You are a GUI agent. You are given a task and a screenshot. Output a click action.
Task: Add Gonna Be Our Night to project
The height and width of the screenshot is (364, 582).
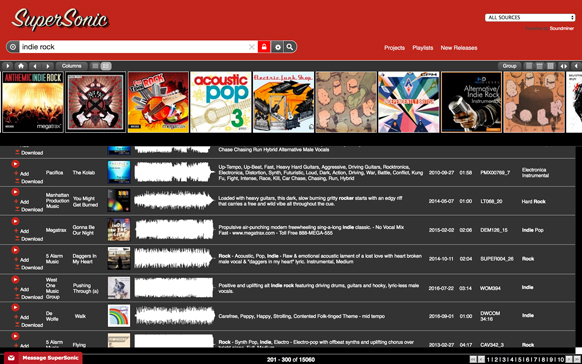(22, 231)
